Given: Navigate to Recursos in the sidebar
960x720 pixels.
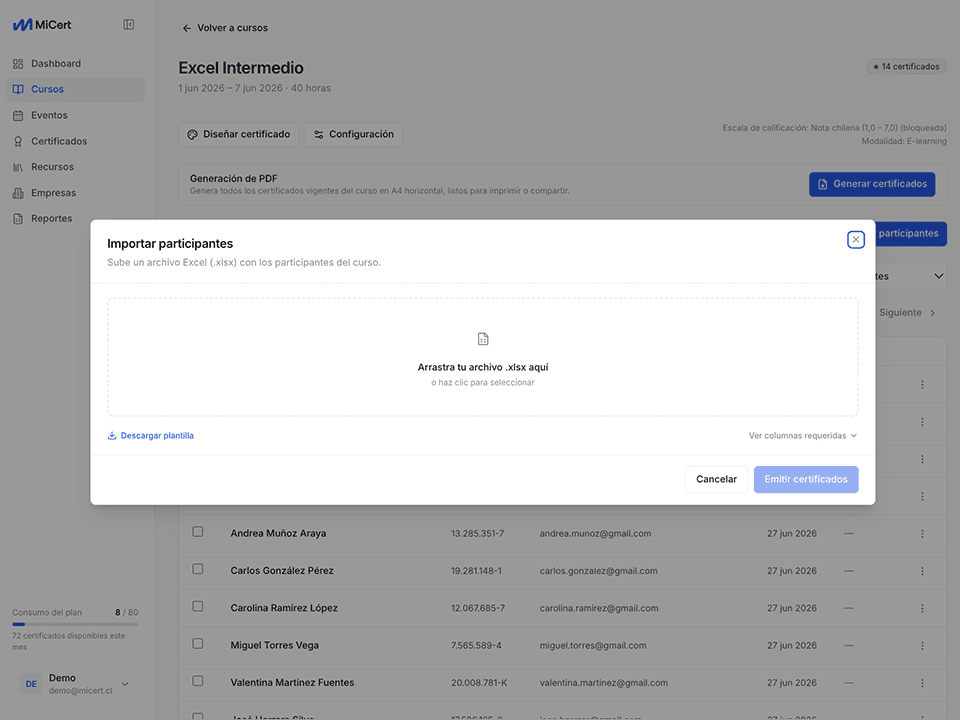Looking at the screenshot, I should click(75, 167).
